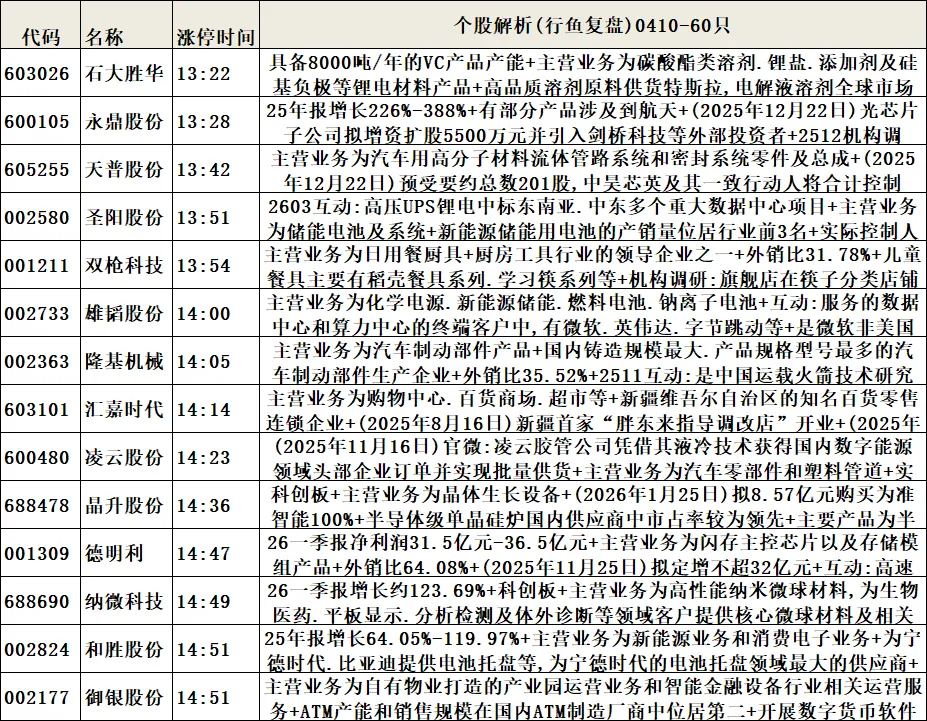This screenshot has width=927, height=721.
Task: Select stock name 永鼎股份
Action: tap(124, 121)
